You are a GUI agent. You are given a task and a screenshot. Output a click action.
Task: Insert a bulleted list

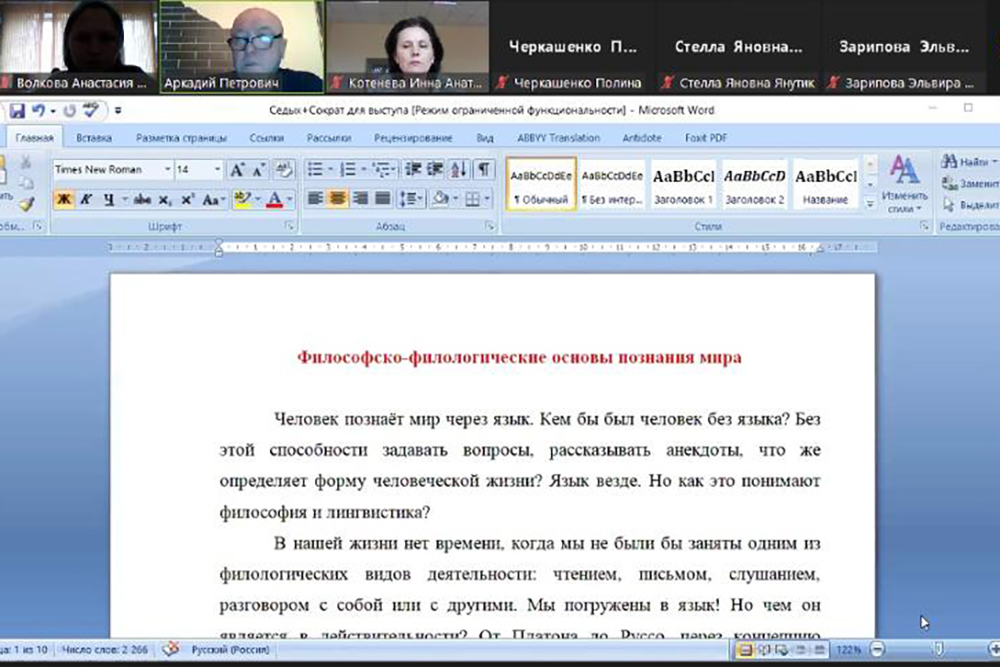(315, 169)
